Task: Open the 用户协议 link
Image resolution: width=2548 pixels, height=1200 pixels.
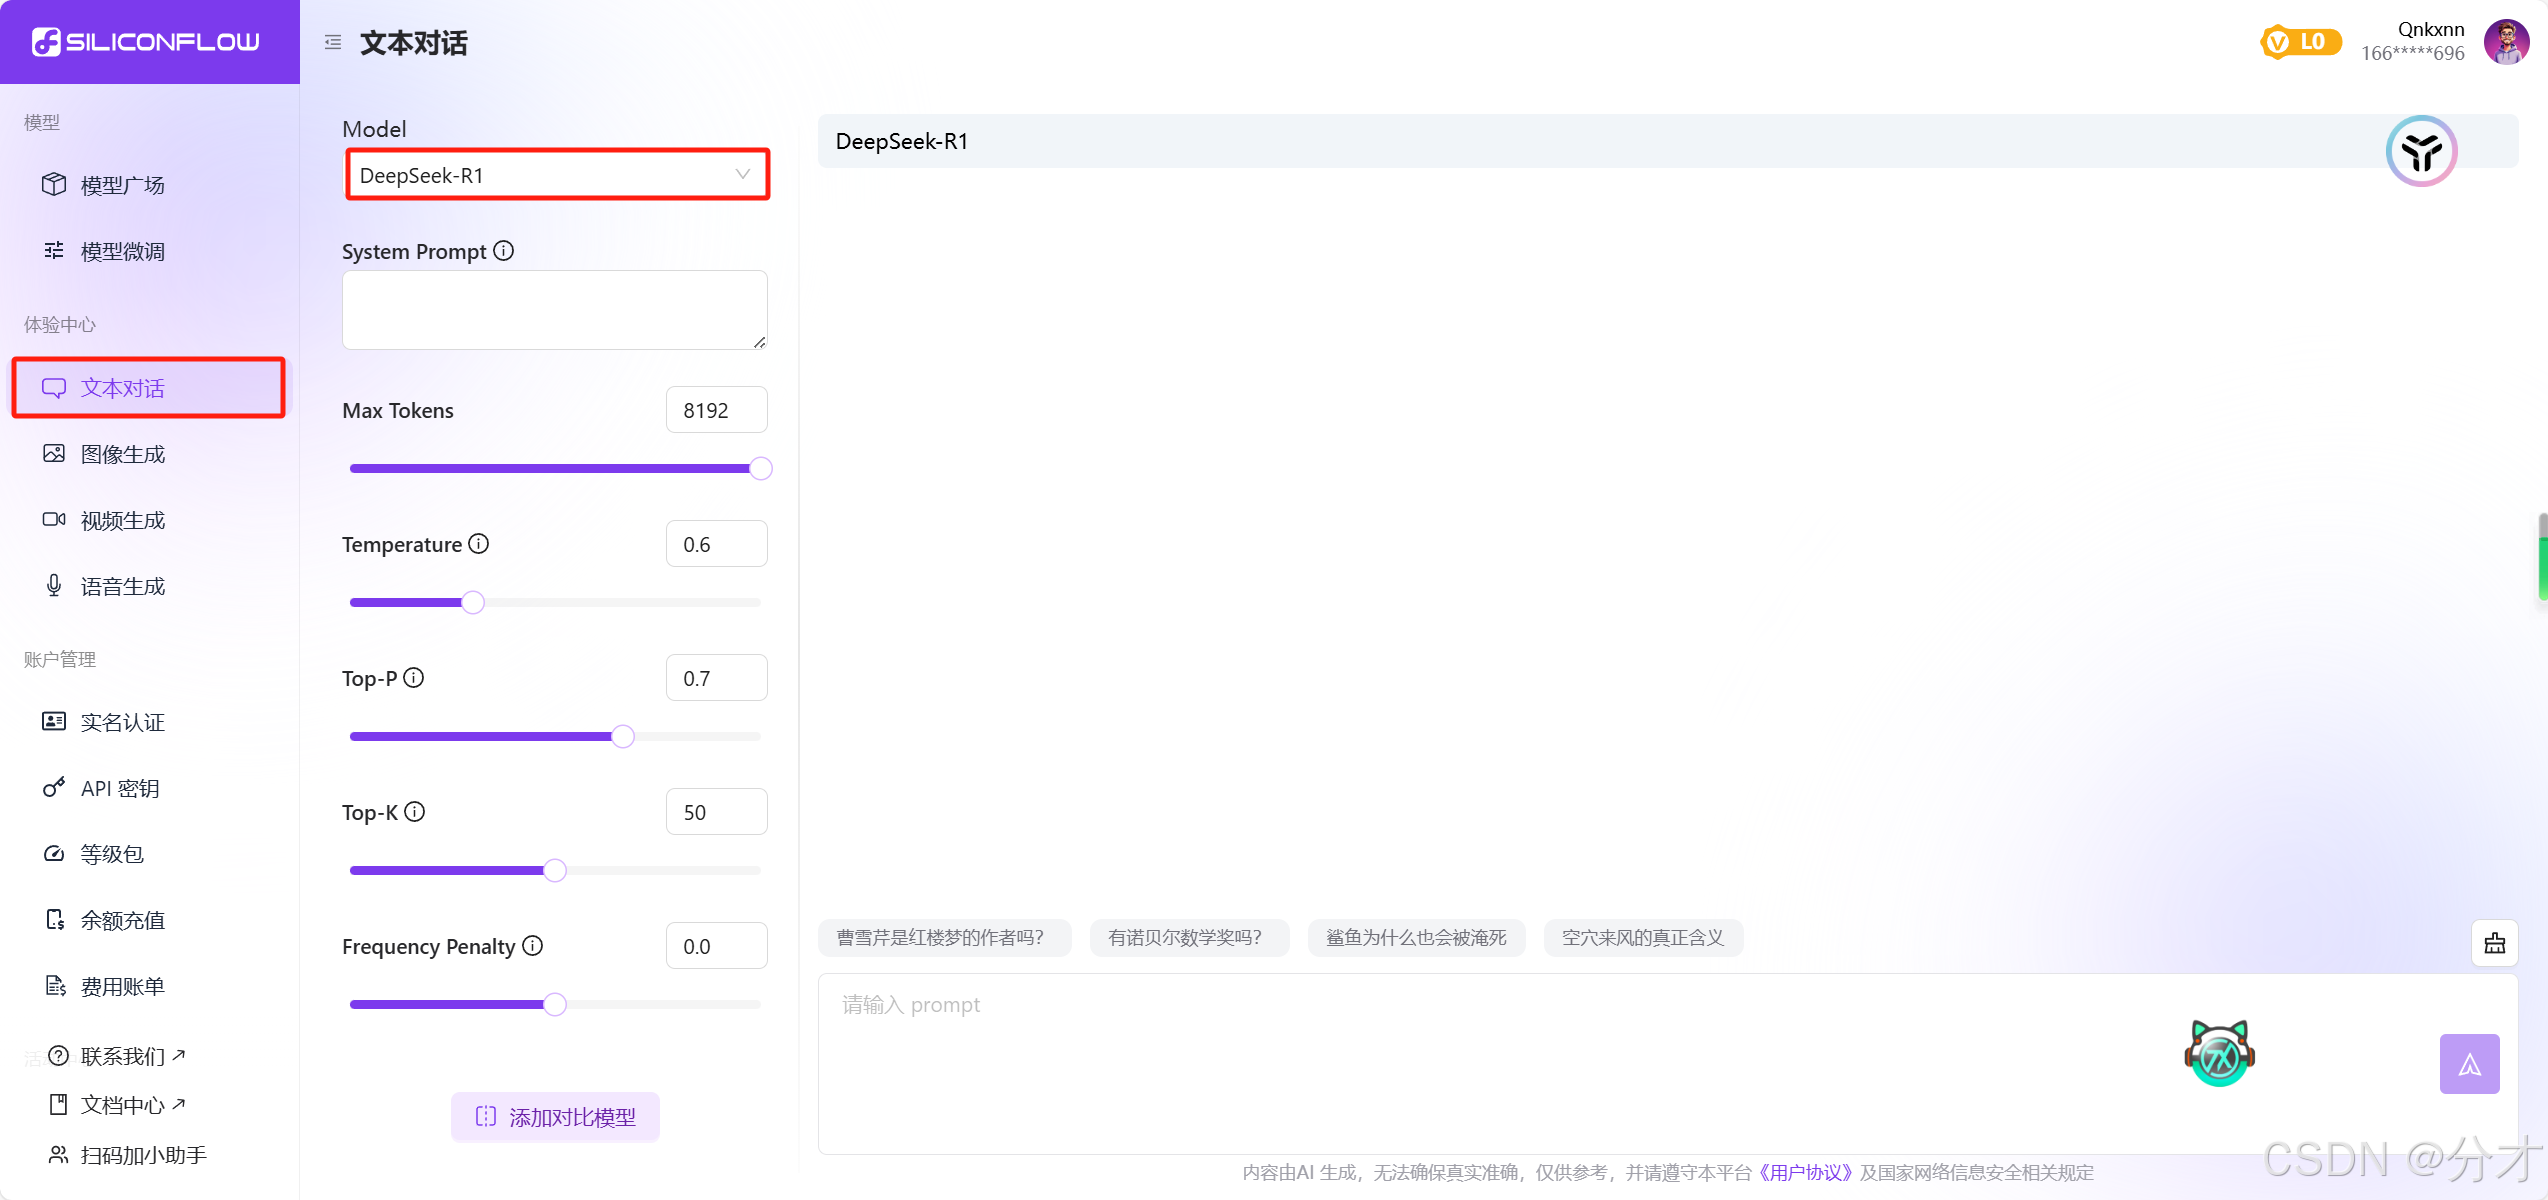Action: tap(1805, 1172)
